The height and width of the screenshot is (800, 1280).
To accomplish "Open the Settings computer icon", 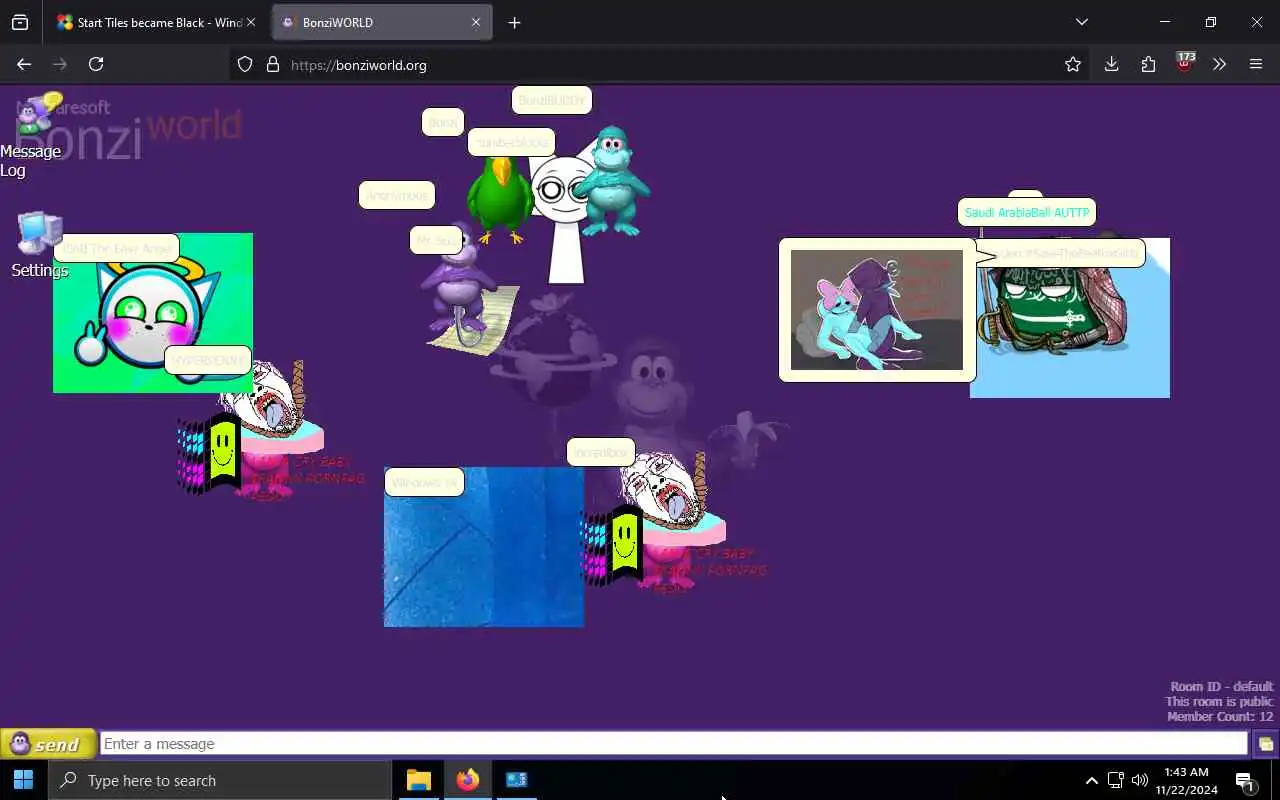I will 40,244.
